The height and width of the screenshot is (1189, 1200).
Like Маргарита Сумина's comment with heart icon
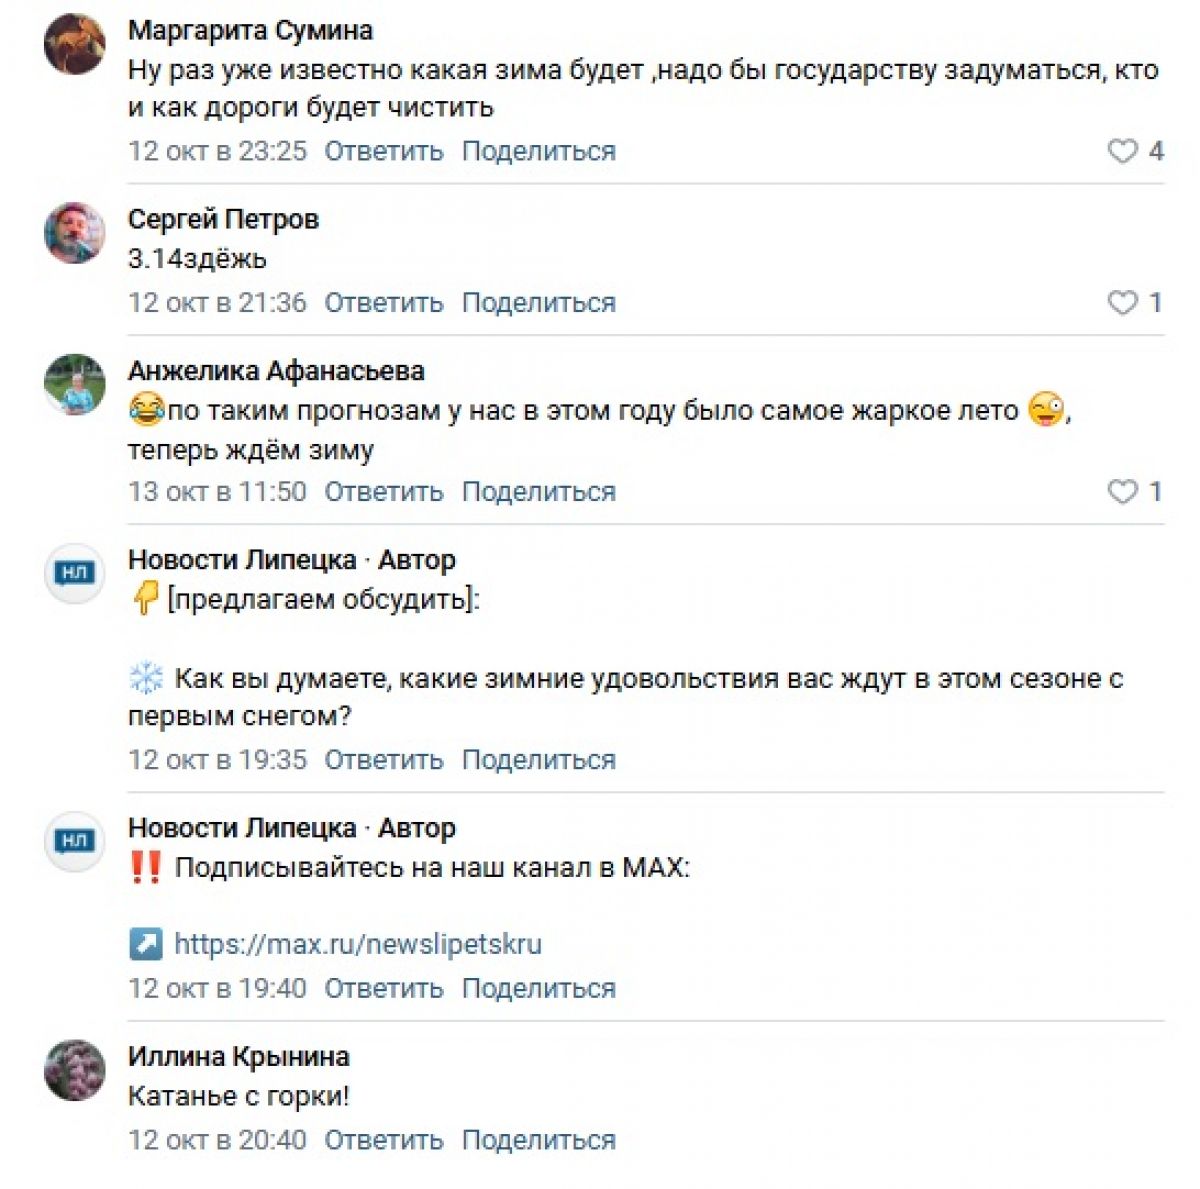click(x=1123, y=151)
